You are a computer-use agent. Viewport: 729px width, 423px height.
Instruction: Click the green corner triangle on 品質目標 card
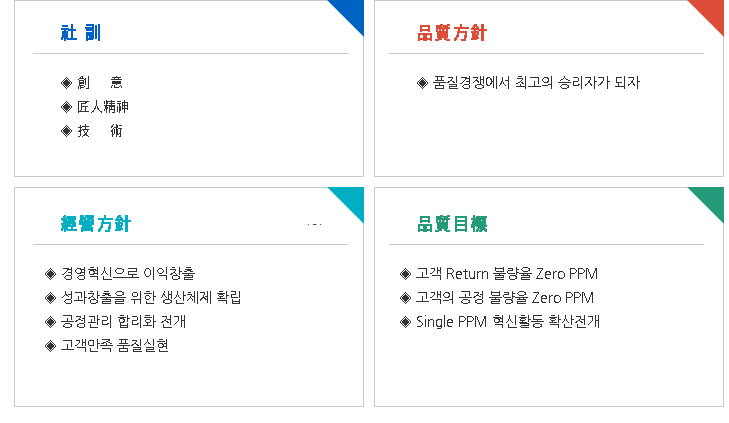[711, 199]
